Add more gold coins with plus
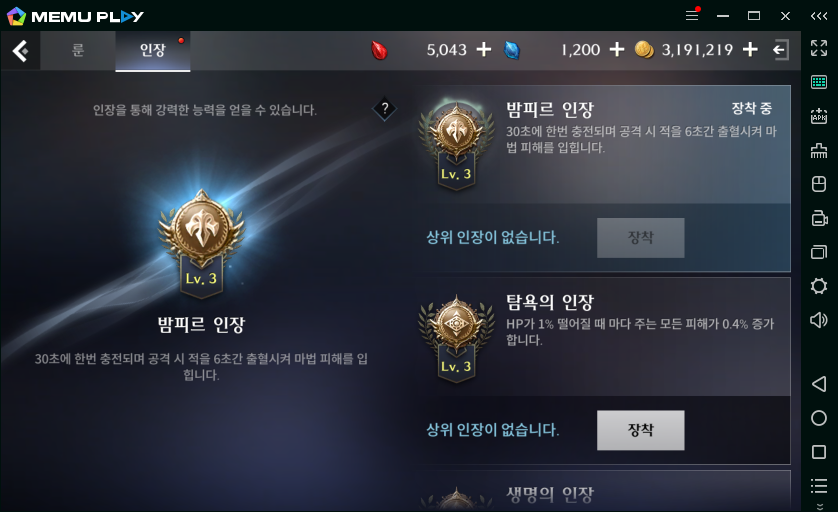838x512 pixels. pos(750,50)
